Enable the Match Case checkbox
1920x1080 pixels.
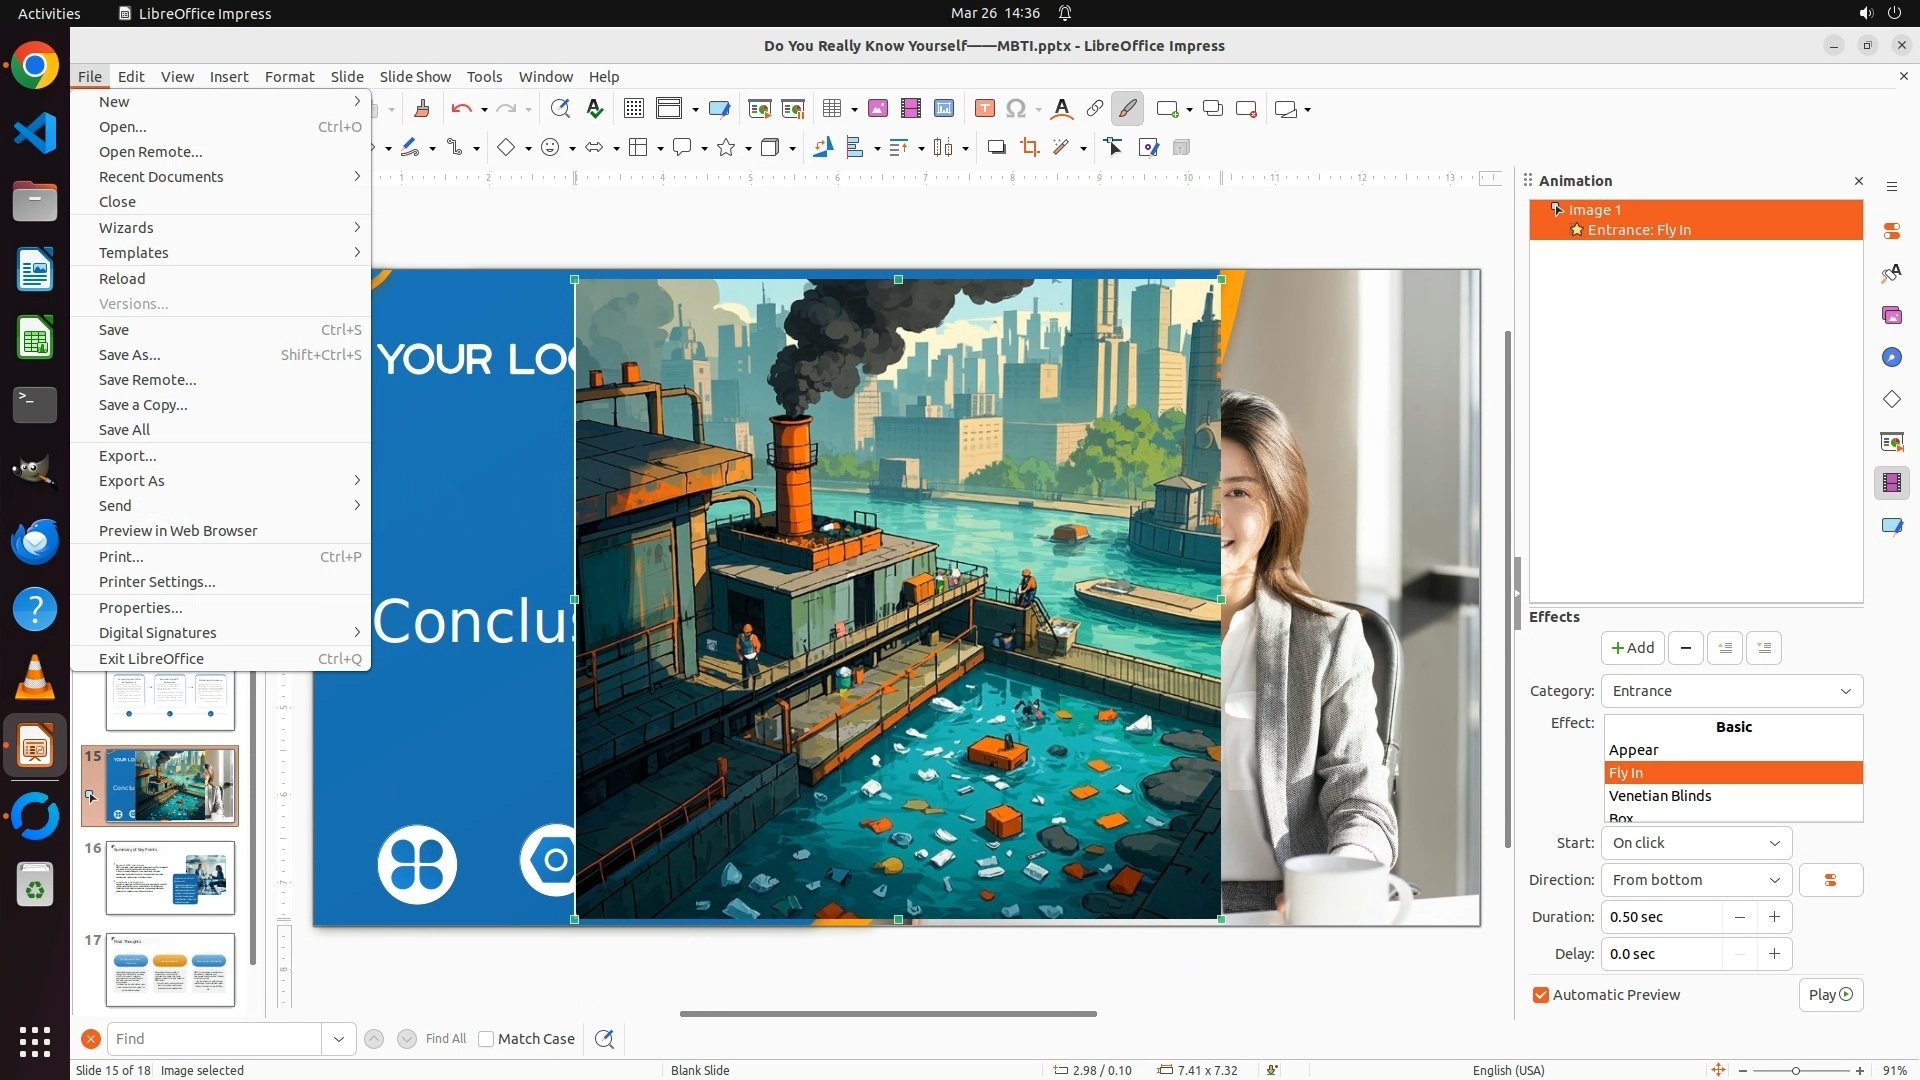[x=486, y=1039]
